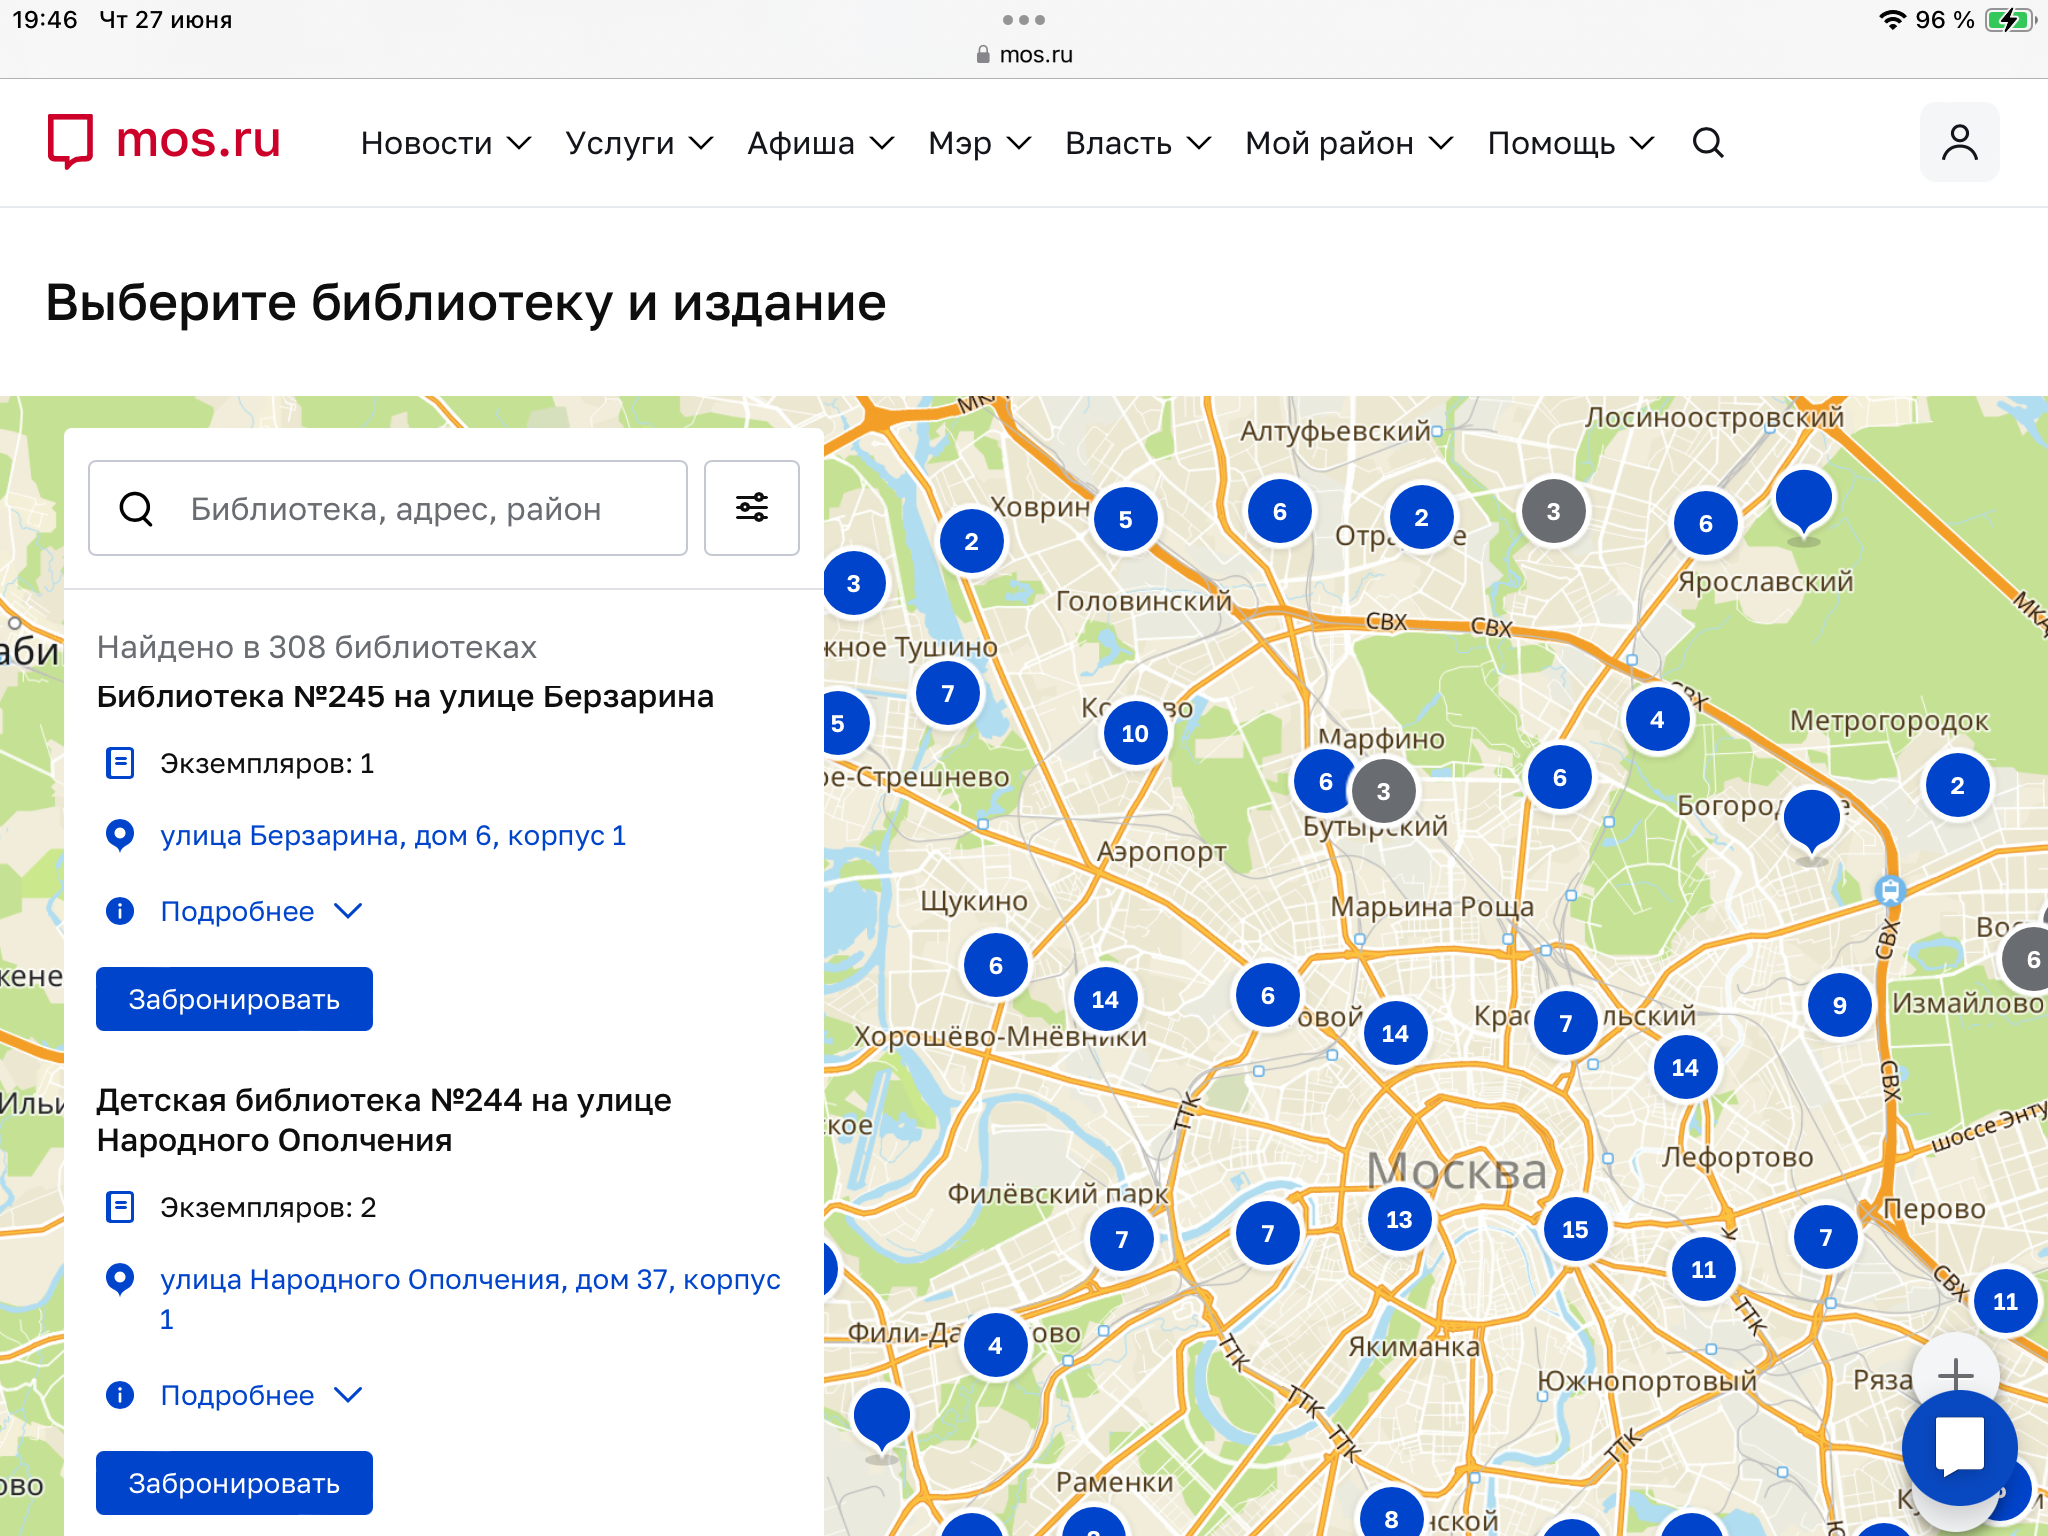
Task: Open address улица Берзарина, дом 6, корпус 1
Action: (393, 835)
